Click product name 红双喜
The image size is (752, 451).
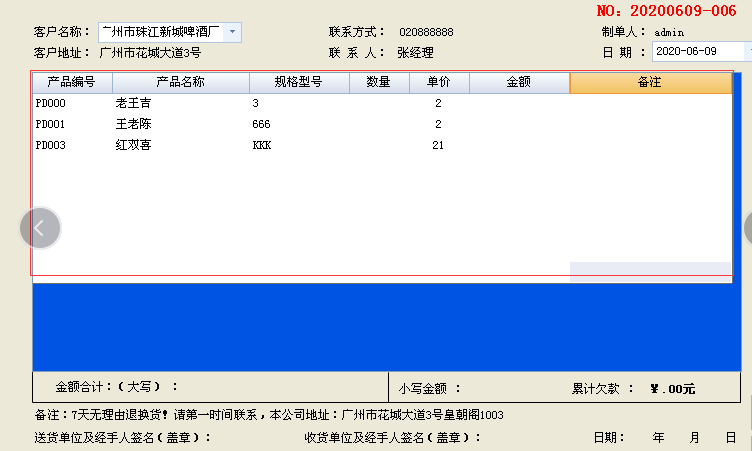(x=133, y=145)
